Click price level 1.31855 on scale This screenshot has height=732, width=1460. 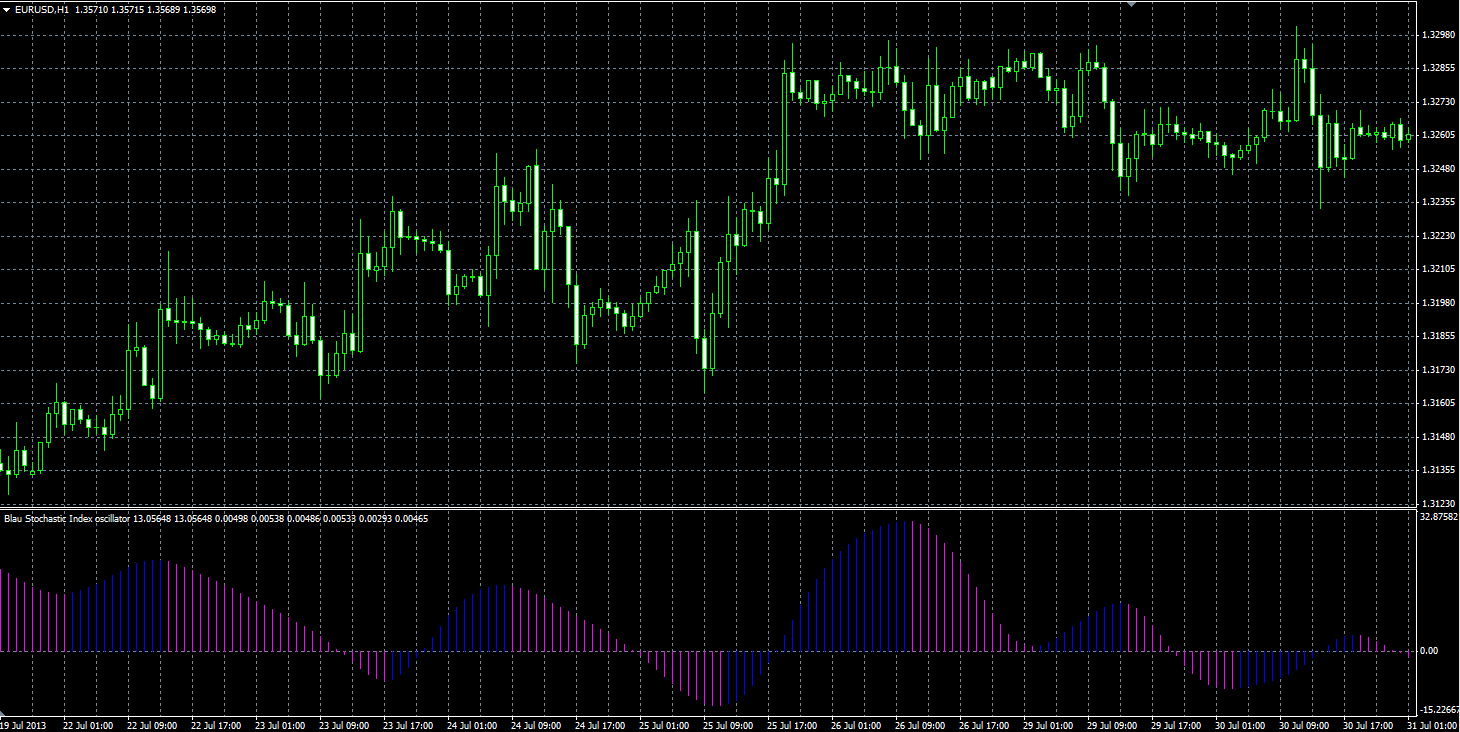click(1437, 336)
